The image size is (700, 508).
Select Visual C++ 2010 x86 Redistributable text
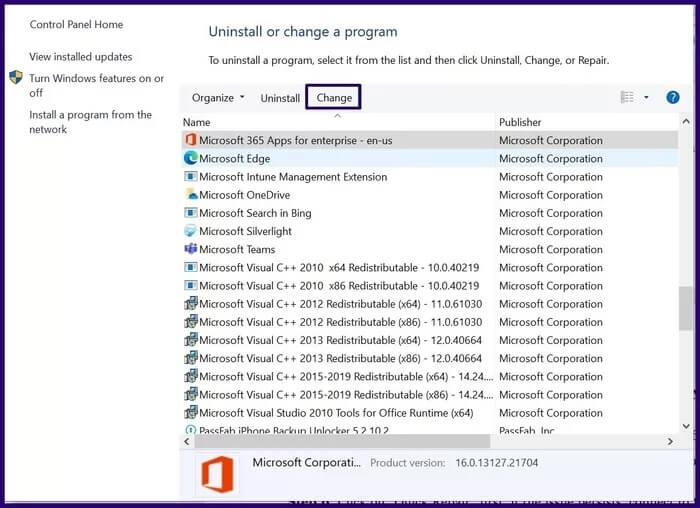click(339, 286)
